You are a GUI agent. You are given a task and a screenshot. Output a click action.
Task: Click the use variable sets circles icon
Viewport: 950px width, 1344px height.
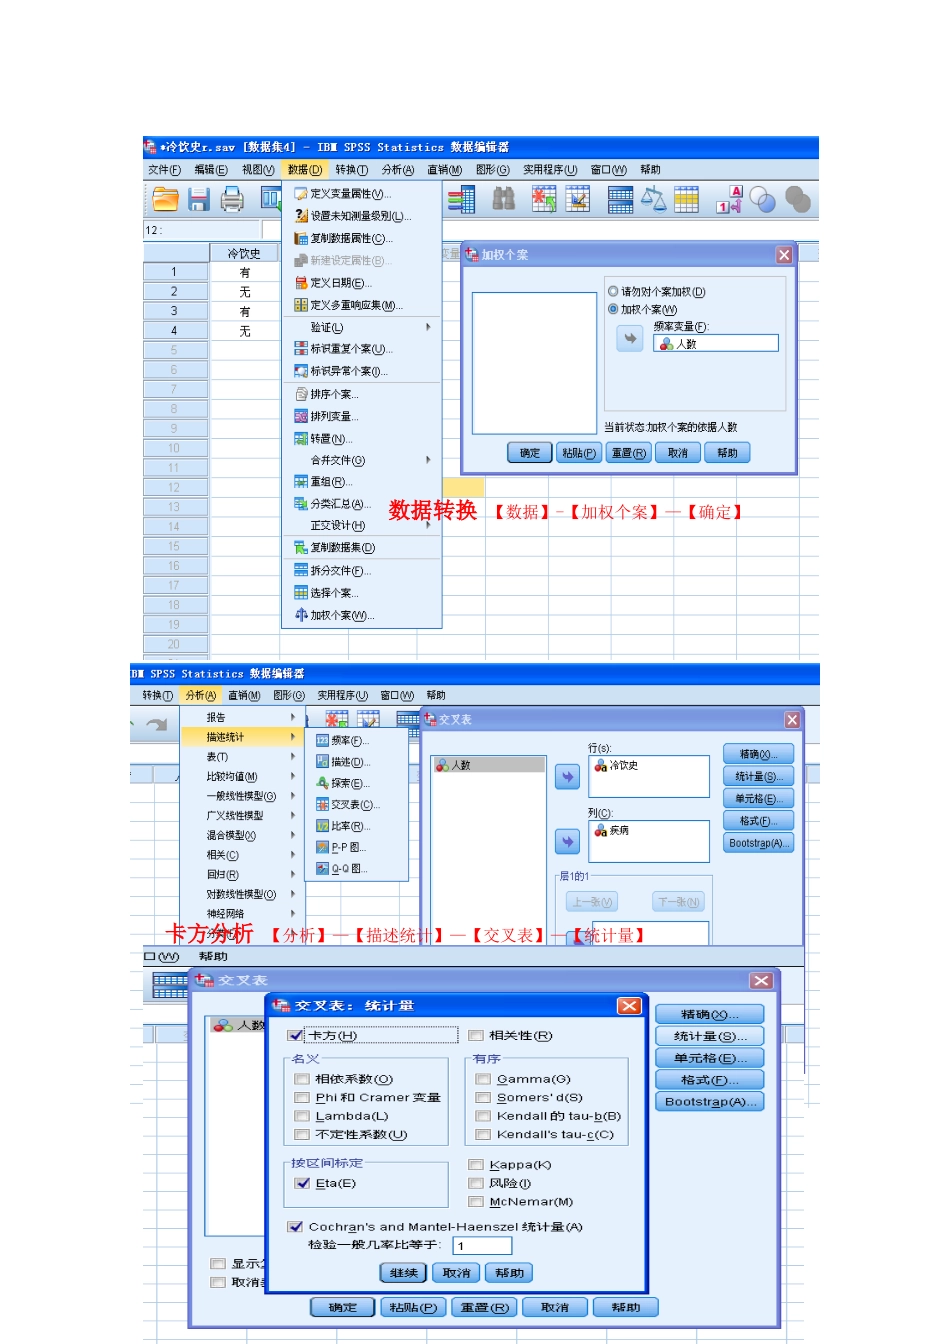click(763, 200)
